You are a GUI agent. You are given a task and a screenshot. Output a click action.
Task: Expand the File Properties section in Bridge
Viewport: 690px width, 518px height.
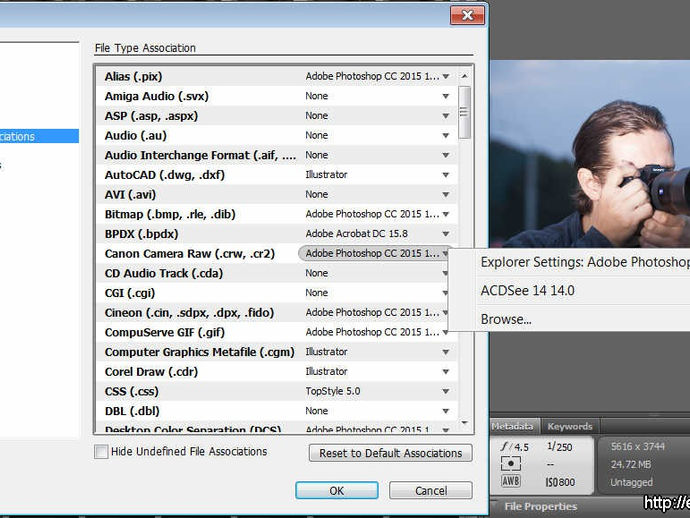point(540,507)
